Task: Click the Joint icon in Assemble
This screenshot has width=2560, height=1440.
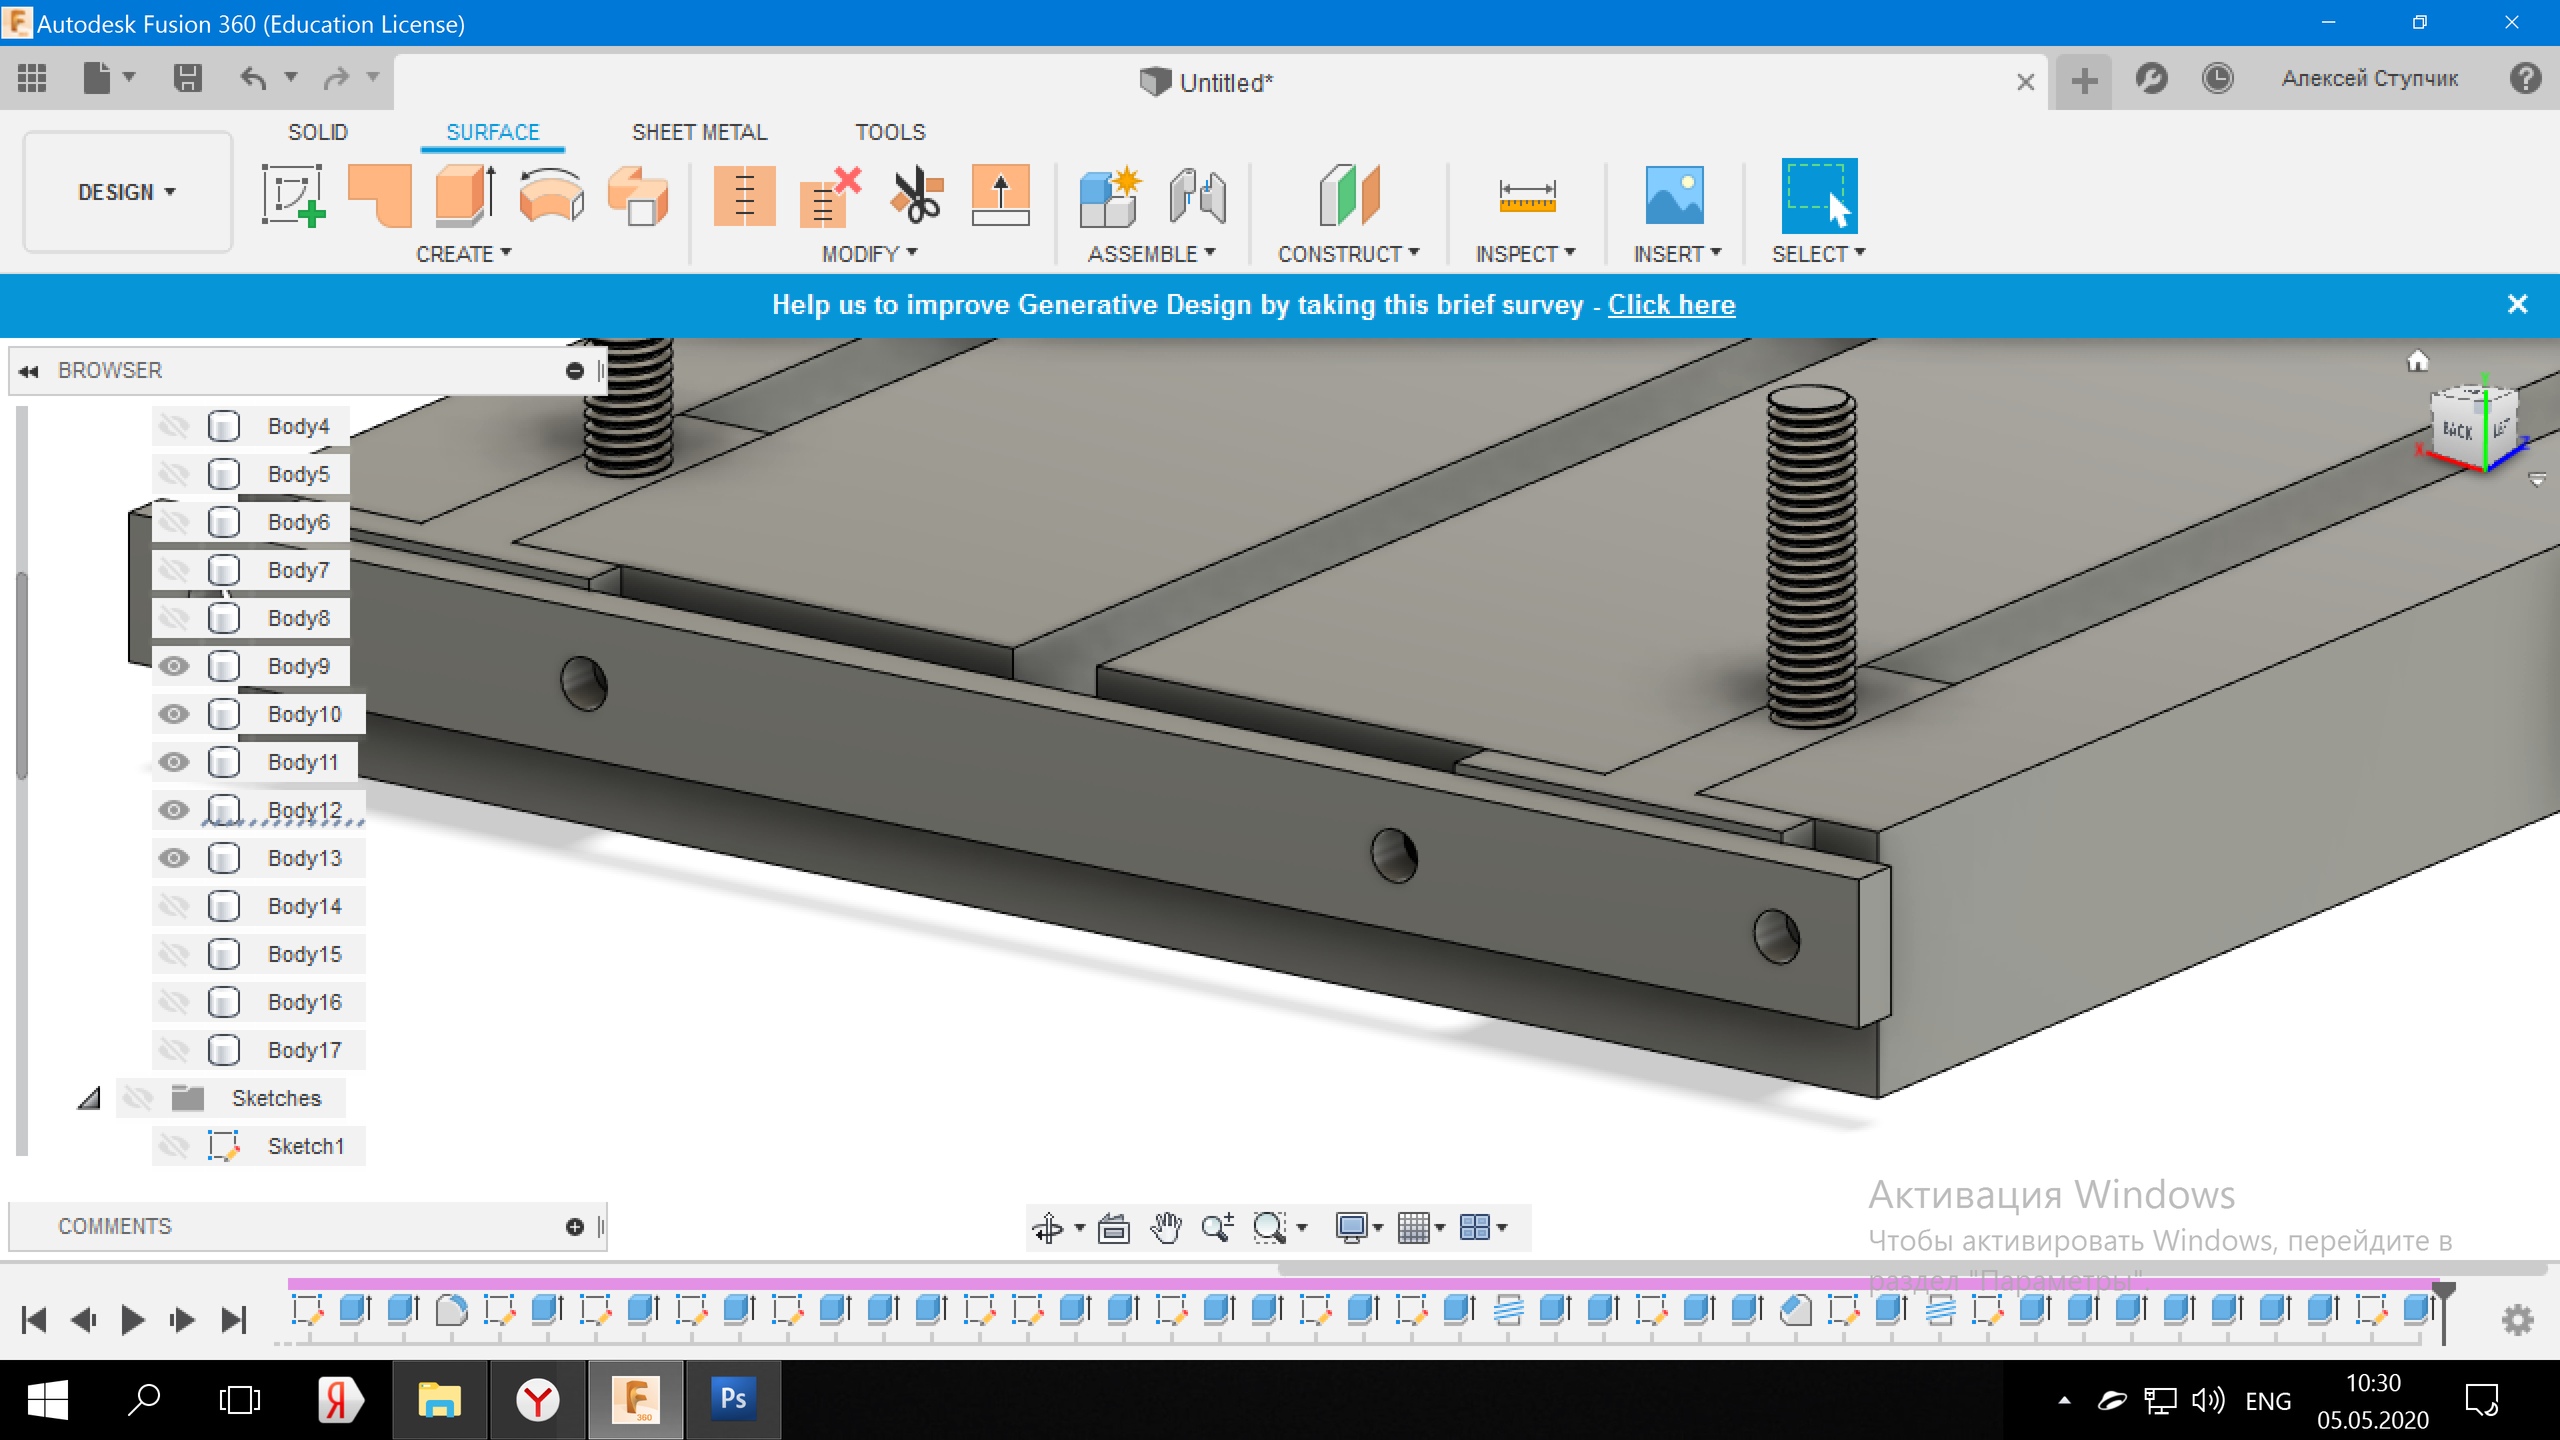Action: pos(1197,195)
